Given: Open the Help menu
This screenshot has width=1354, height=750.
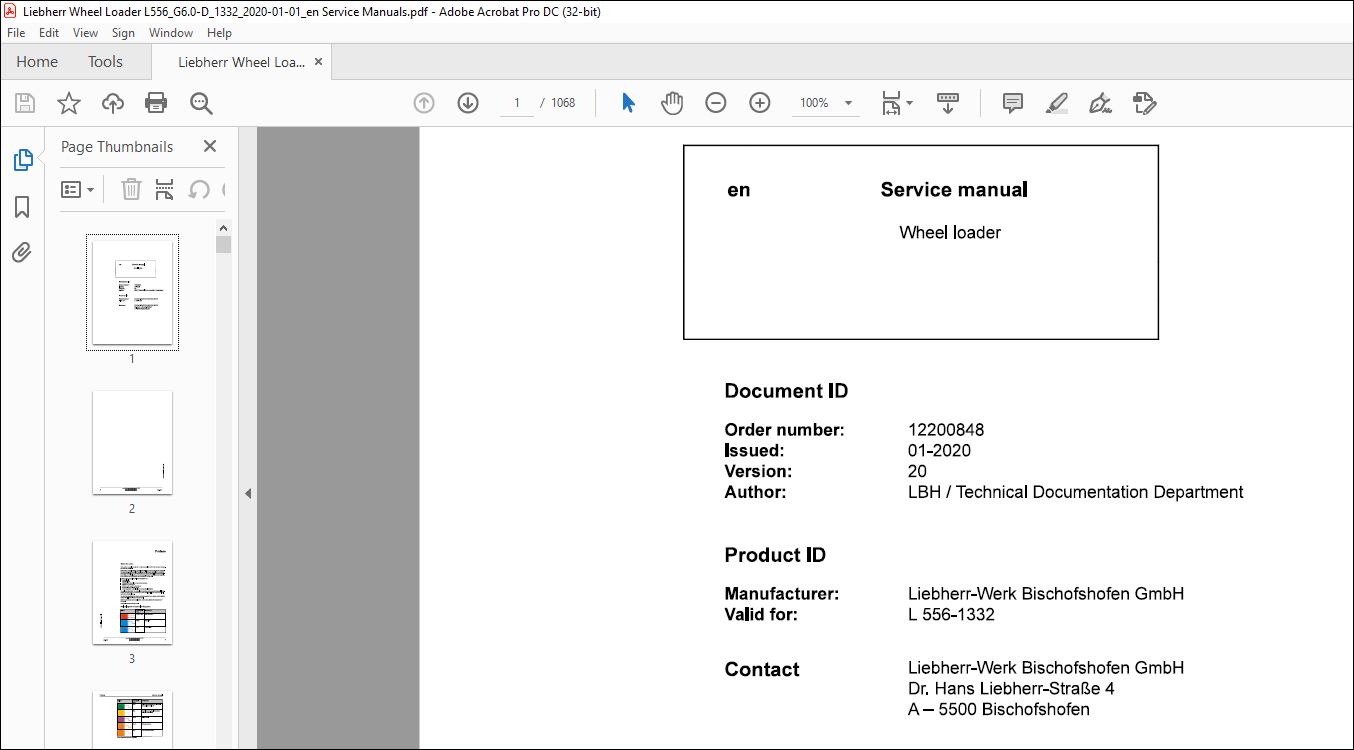Looking at the screenshot, I should (219, 33).
